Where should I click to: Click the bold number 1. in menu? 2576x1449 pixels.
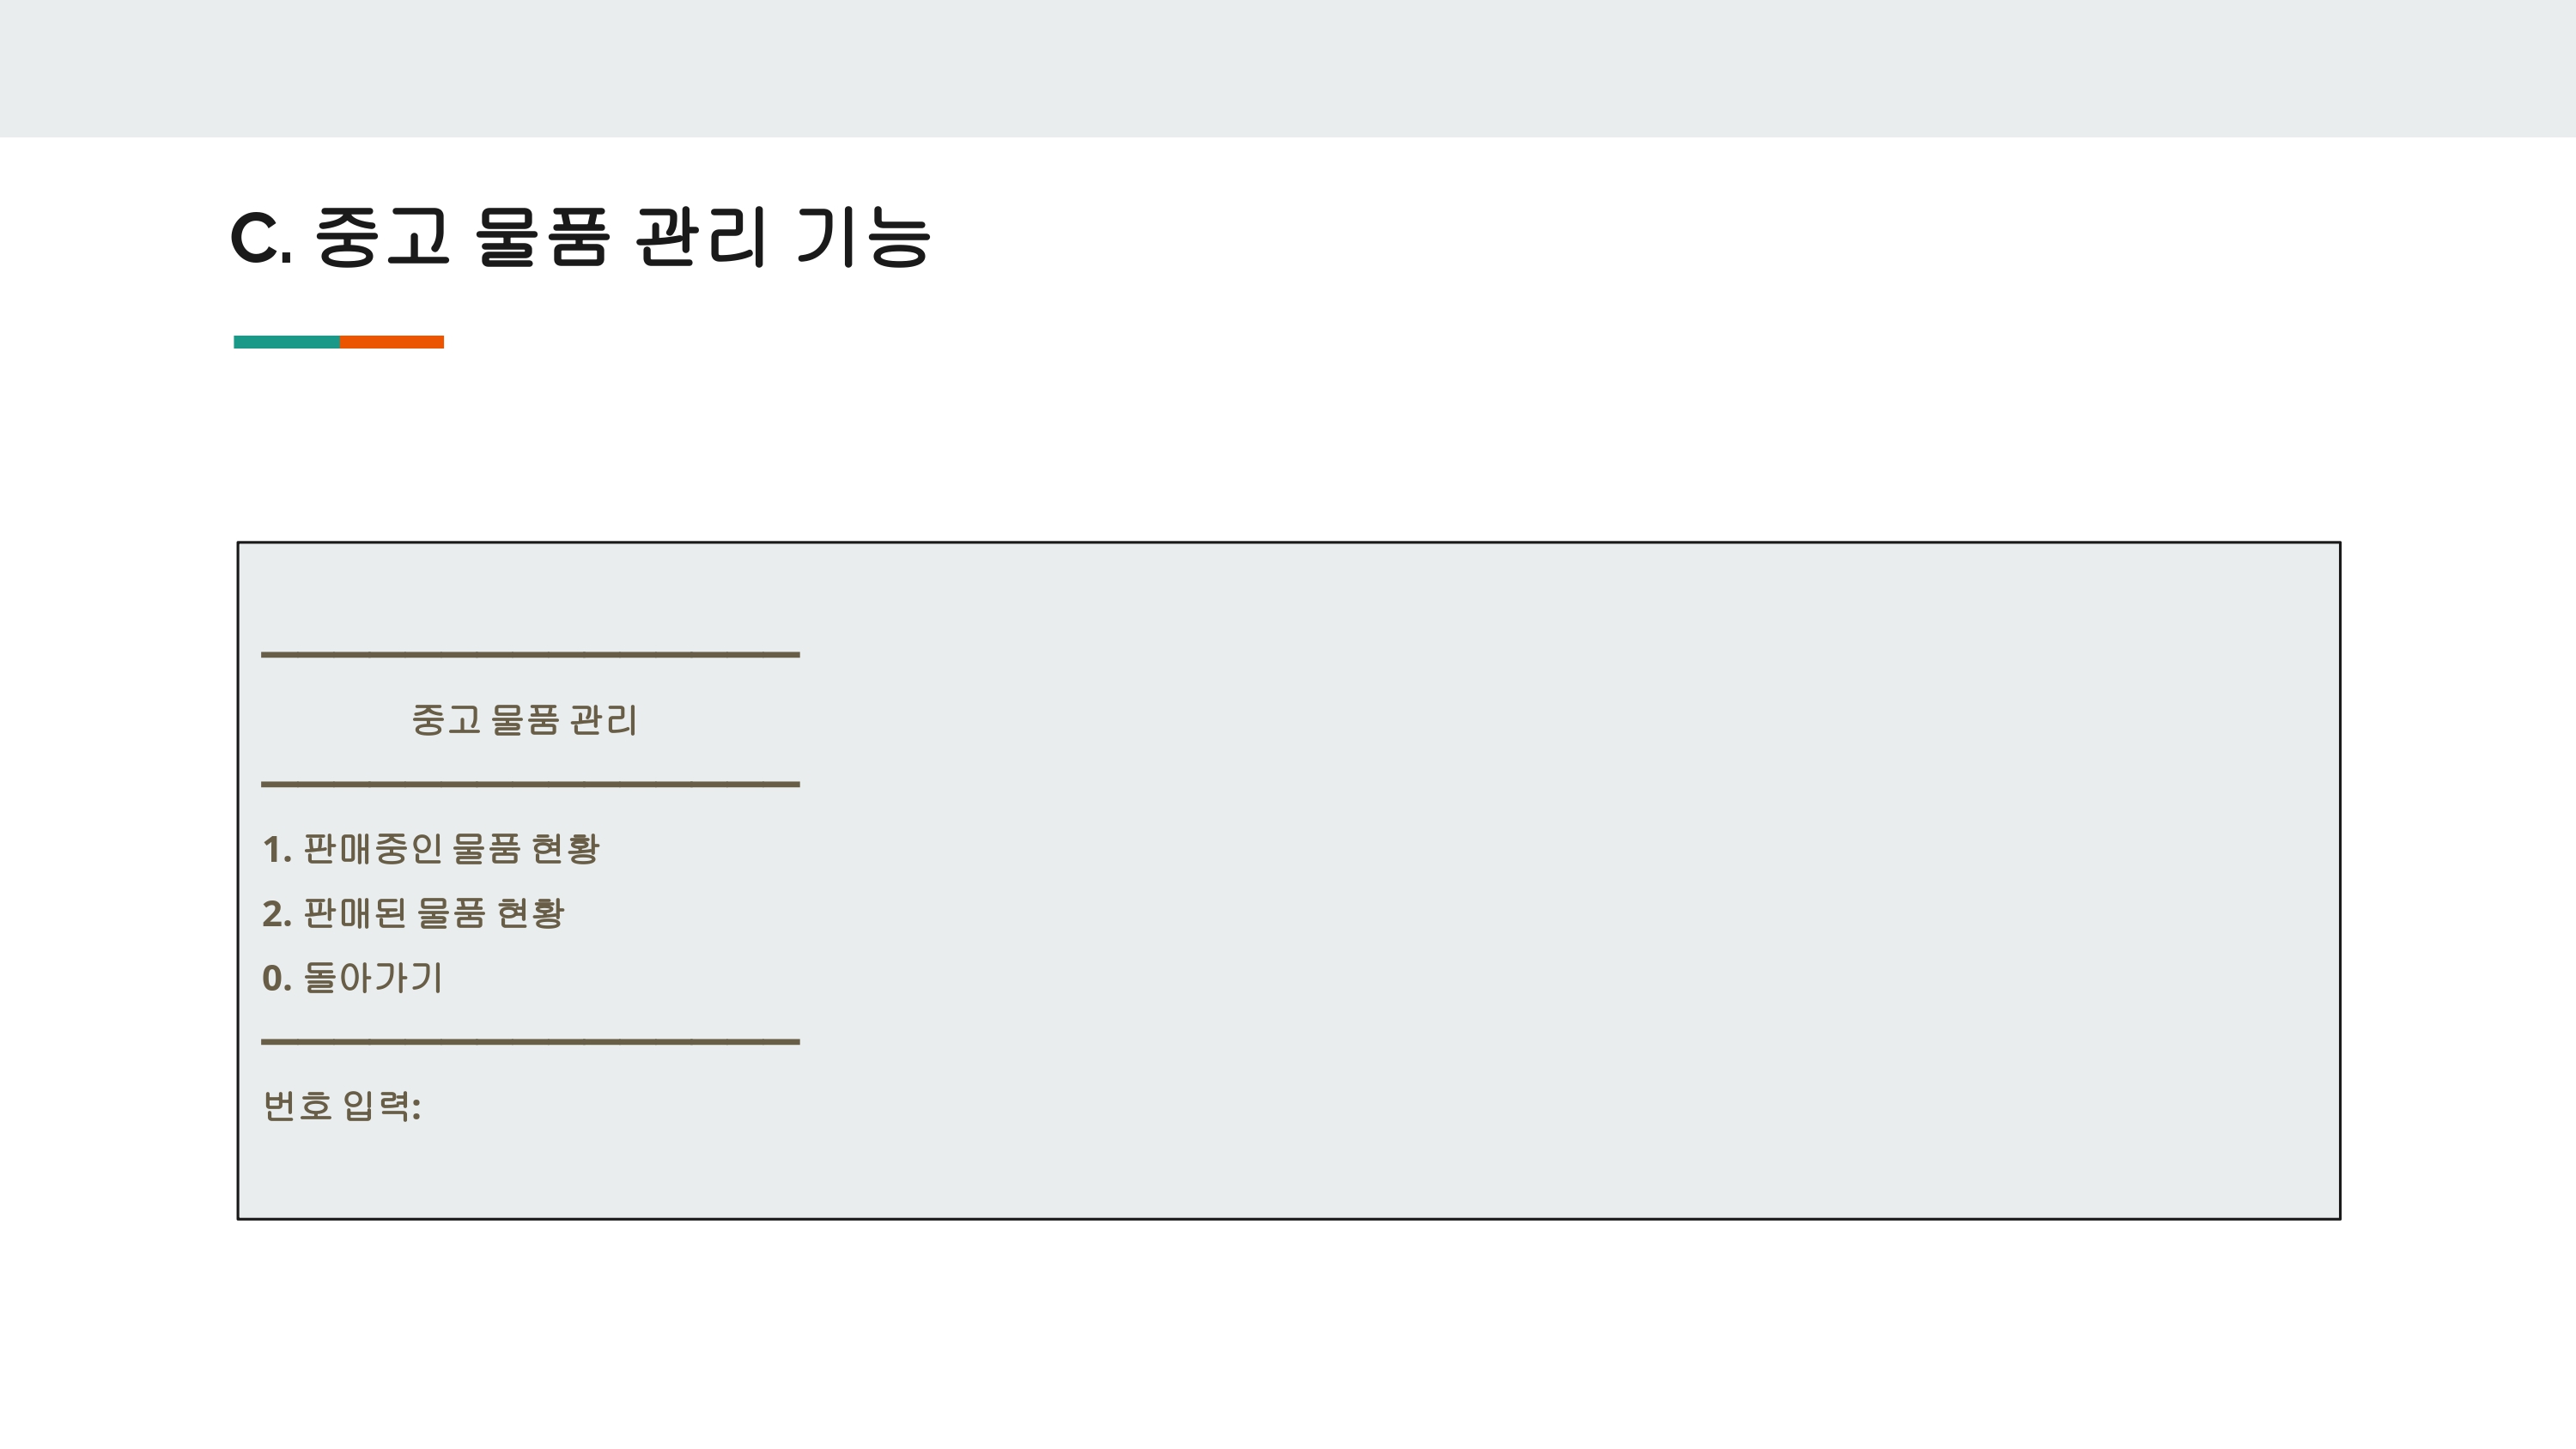click(x=277, y=850)
